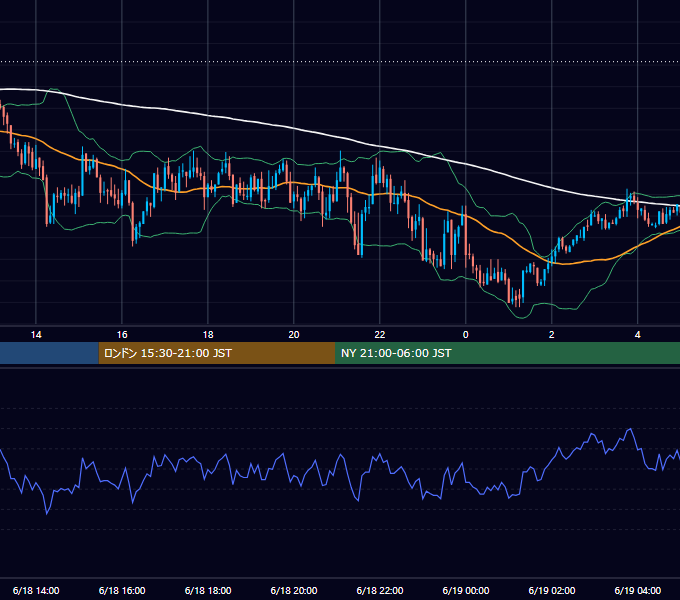Select the 6/18 22:00 time label
Image resolution: width=680 pixels, height=600 pixels.
tap(379, 590)
